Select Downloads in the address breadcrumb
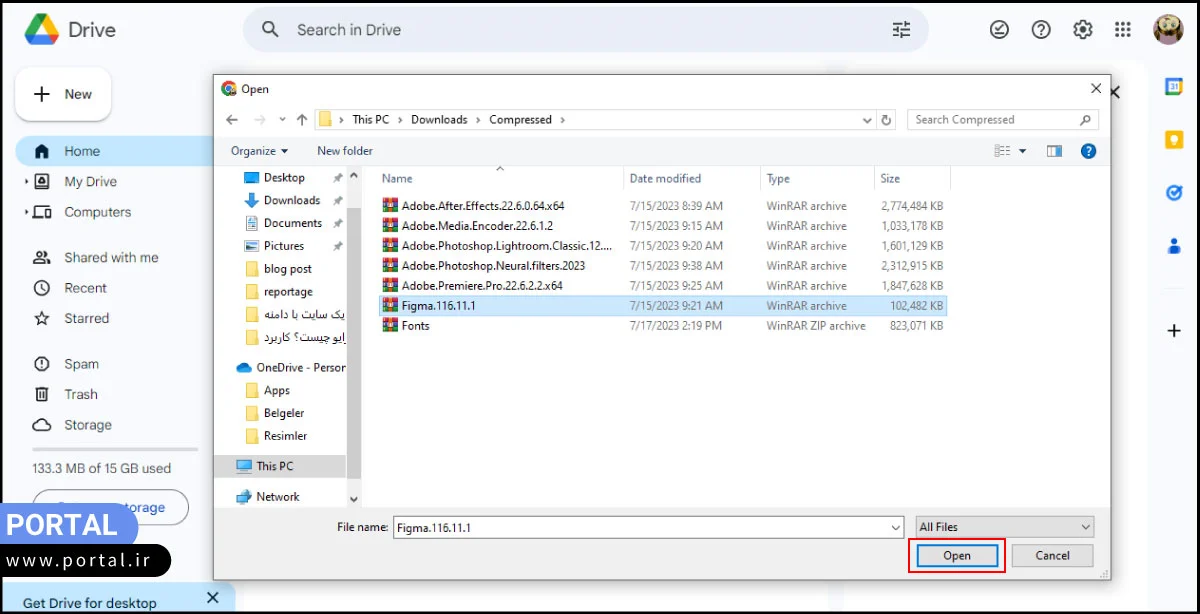1200x614 pixels. 439,119
